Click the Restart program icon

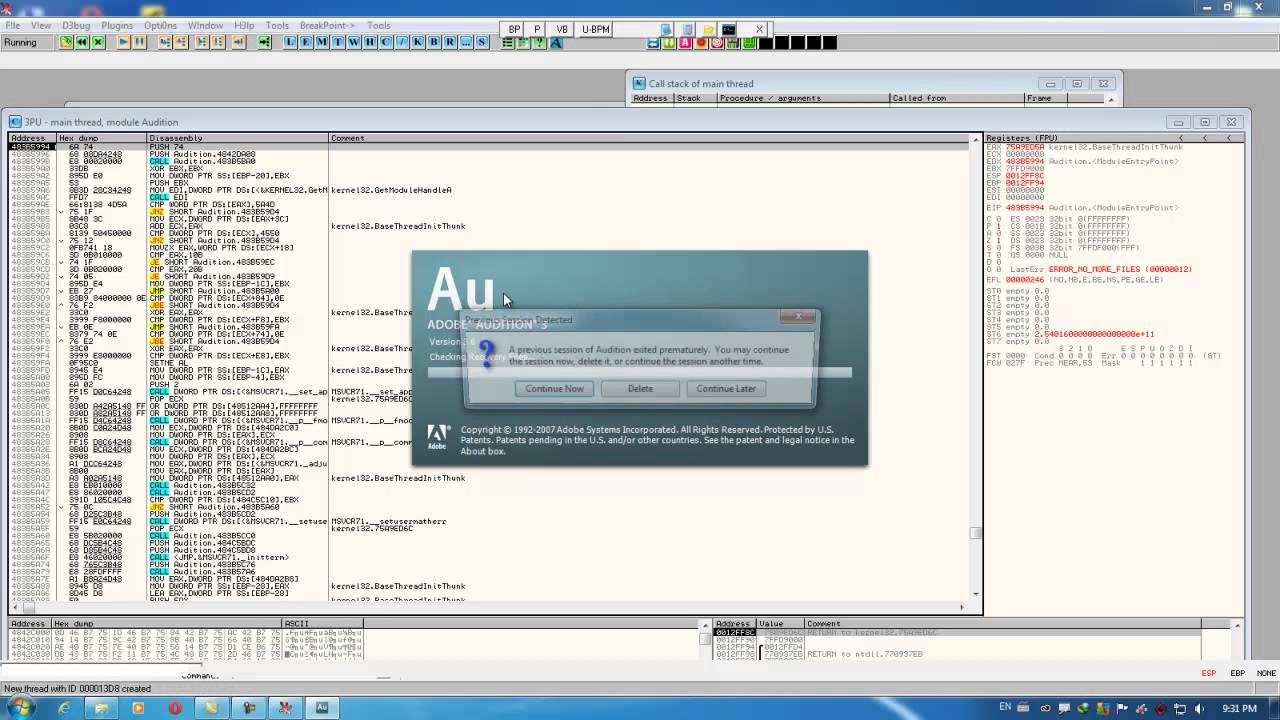click(81, 43)
